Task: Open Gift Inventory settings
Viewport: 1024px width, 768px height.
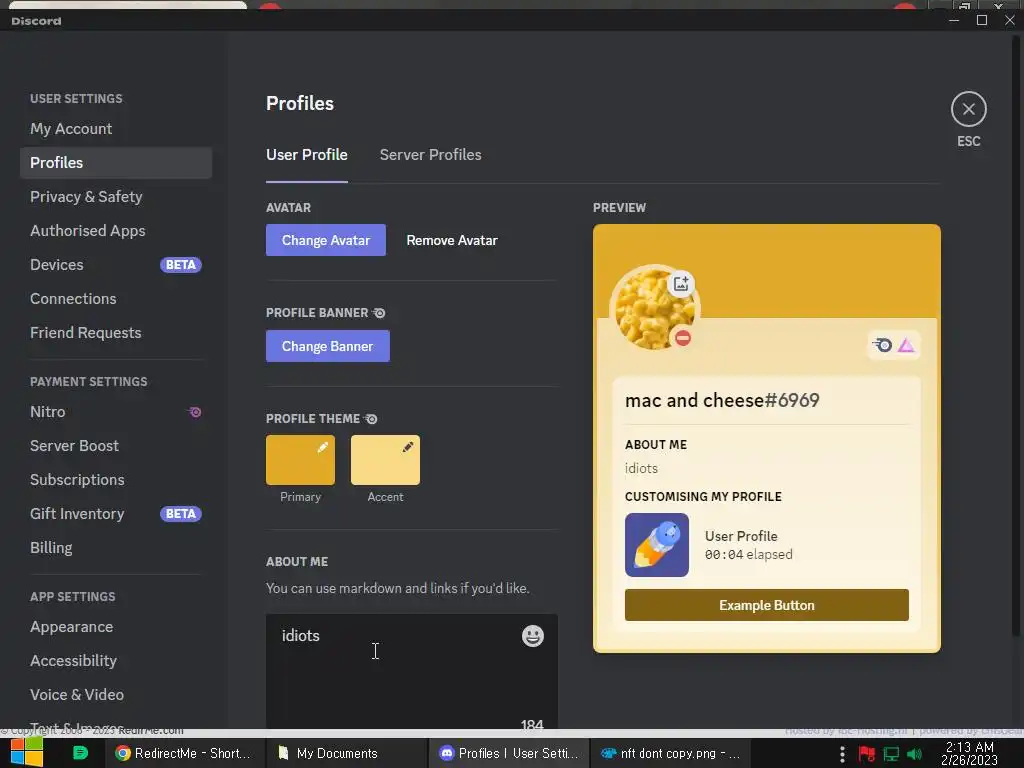Action: (x=116, y=513)
